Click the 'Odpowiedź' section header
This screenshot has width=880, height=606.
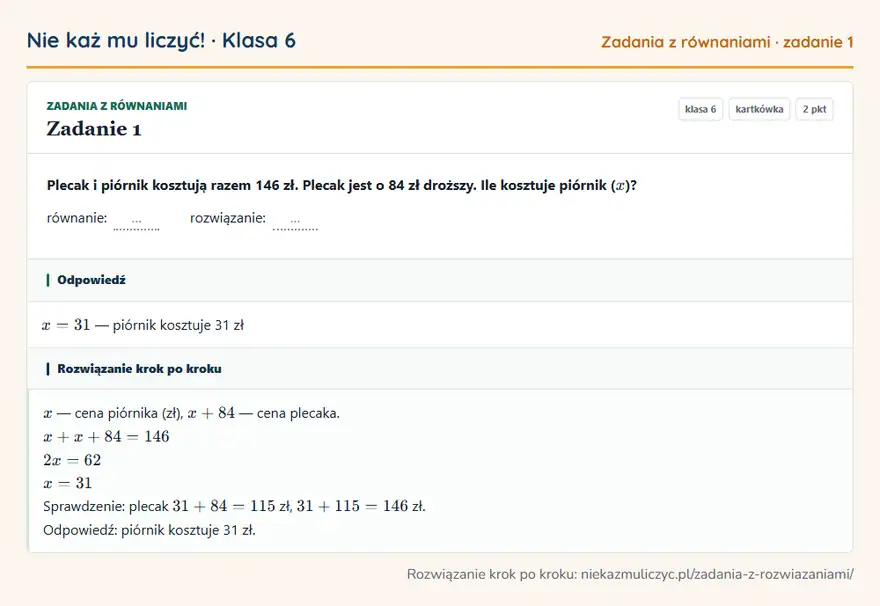click(440, 280)
